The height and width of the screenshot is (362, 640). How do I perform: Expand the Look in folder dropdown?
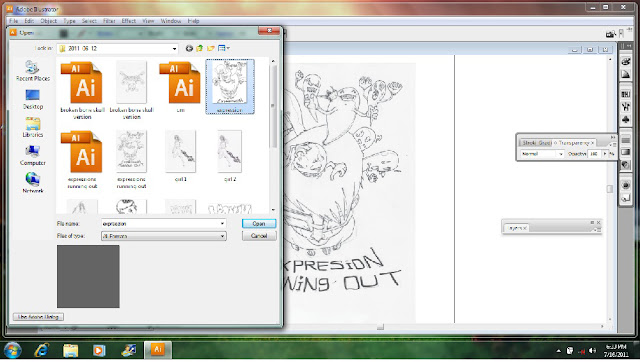point(174,49)
